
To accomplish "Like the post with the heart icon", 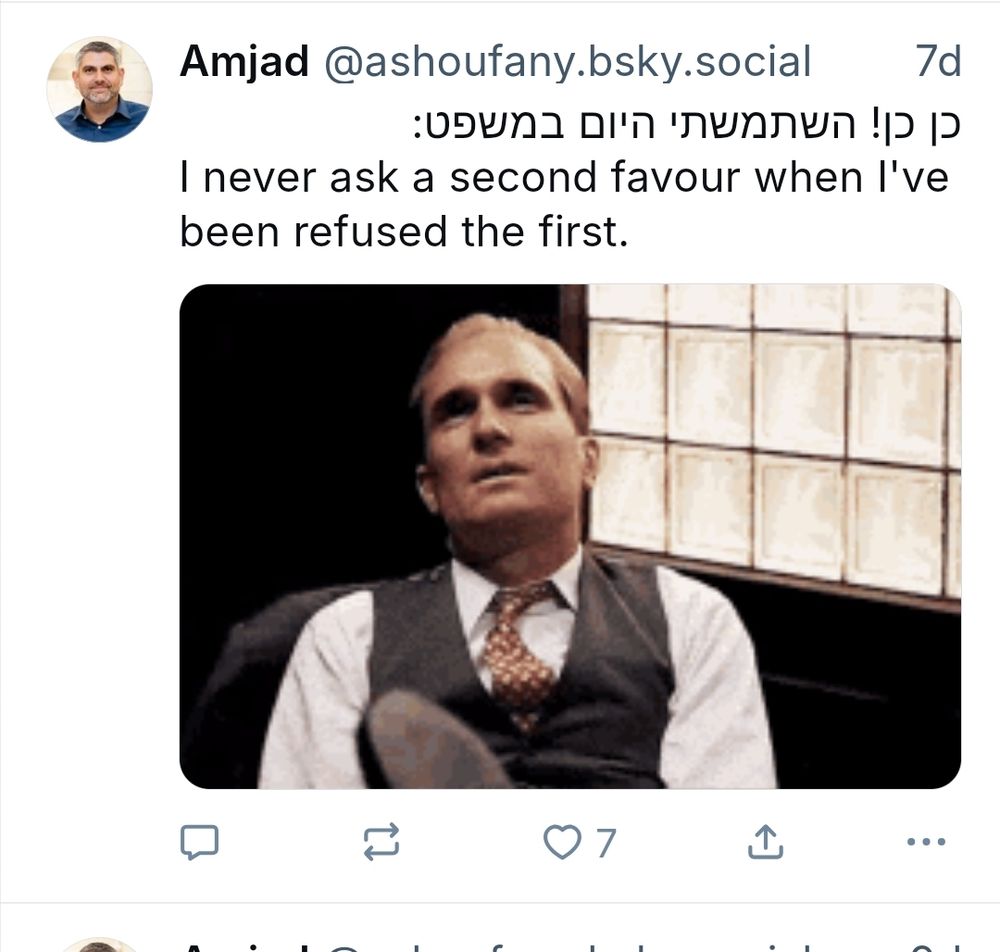I will click(x=561, y=843).
